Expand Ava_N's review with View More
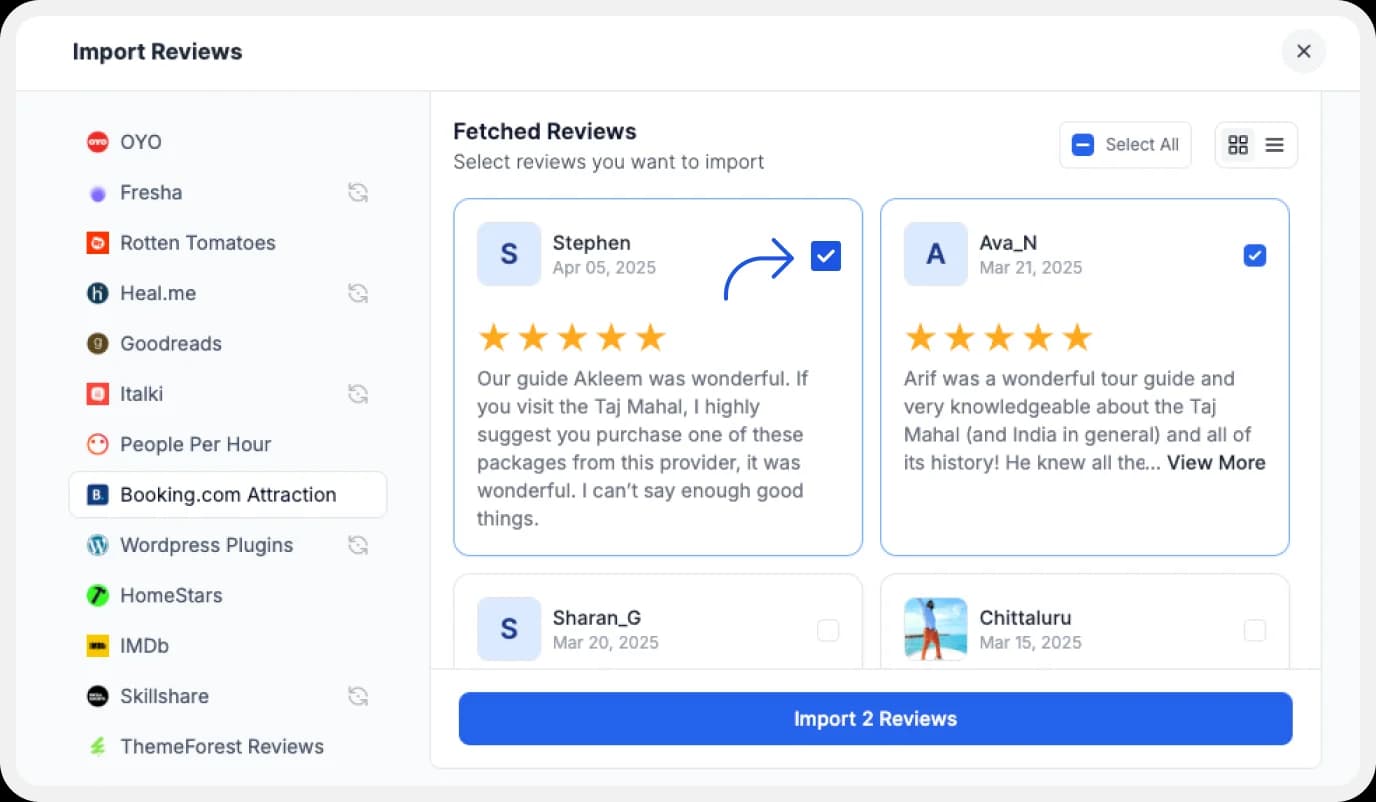 coord(1216,462)
